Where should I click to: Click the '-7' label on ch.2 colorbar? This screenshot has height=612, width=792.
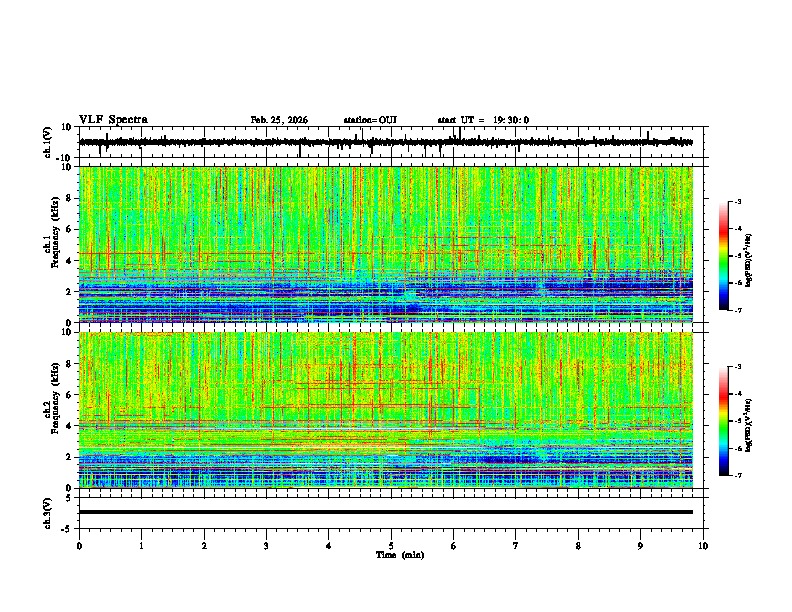[x=738, y=476]
